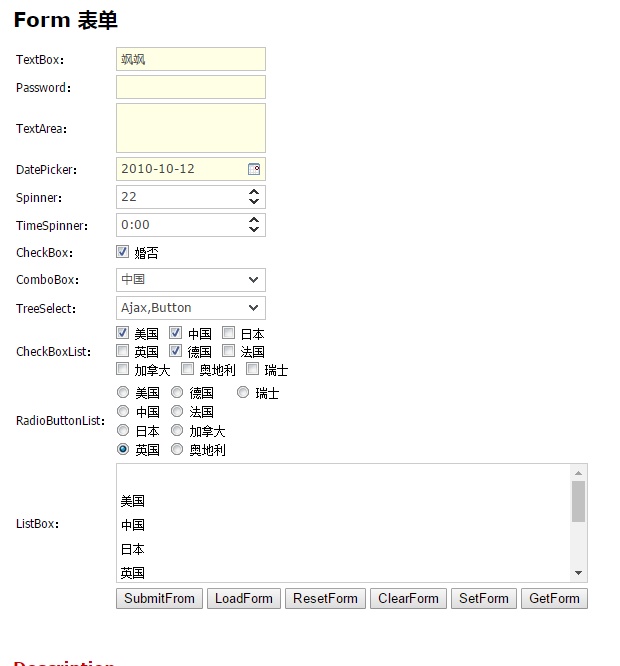Click the ListBox scroll down arrow

578,573
